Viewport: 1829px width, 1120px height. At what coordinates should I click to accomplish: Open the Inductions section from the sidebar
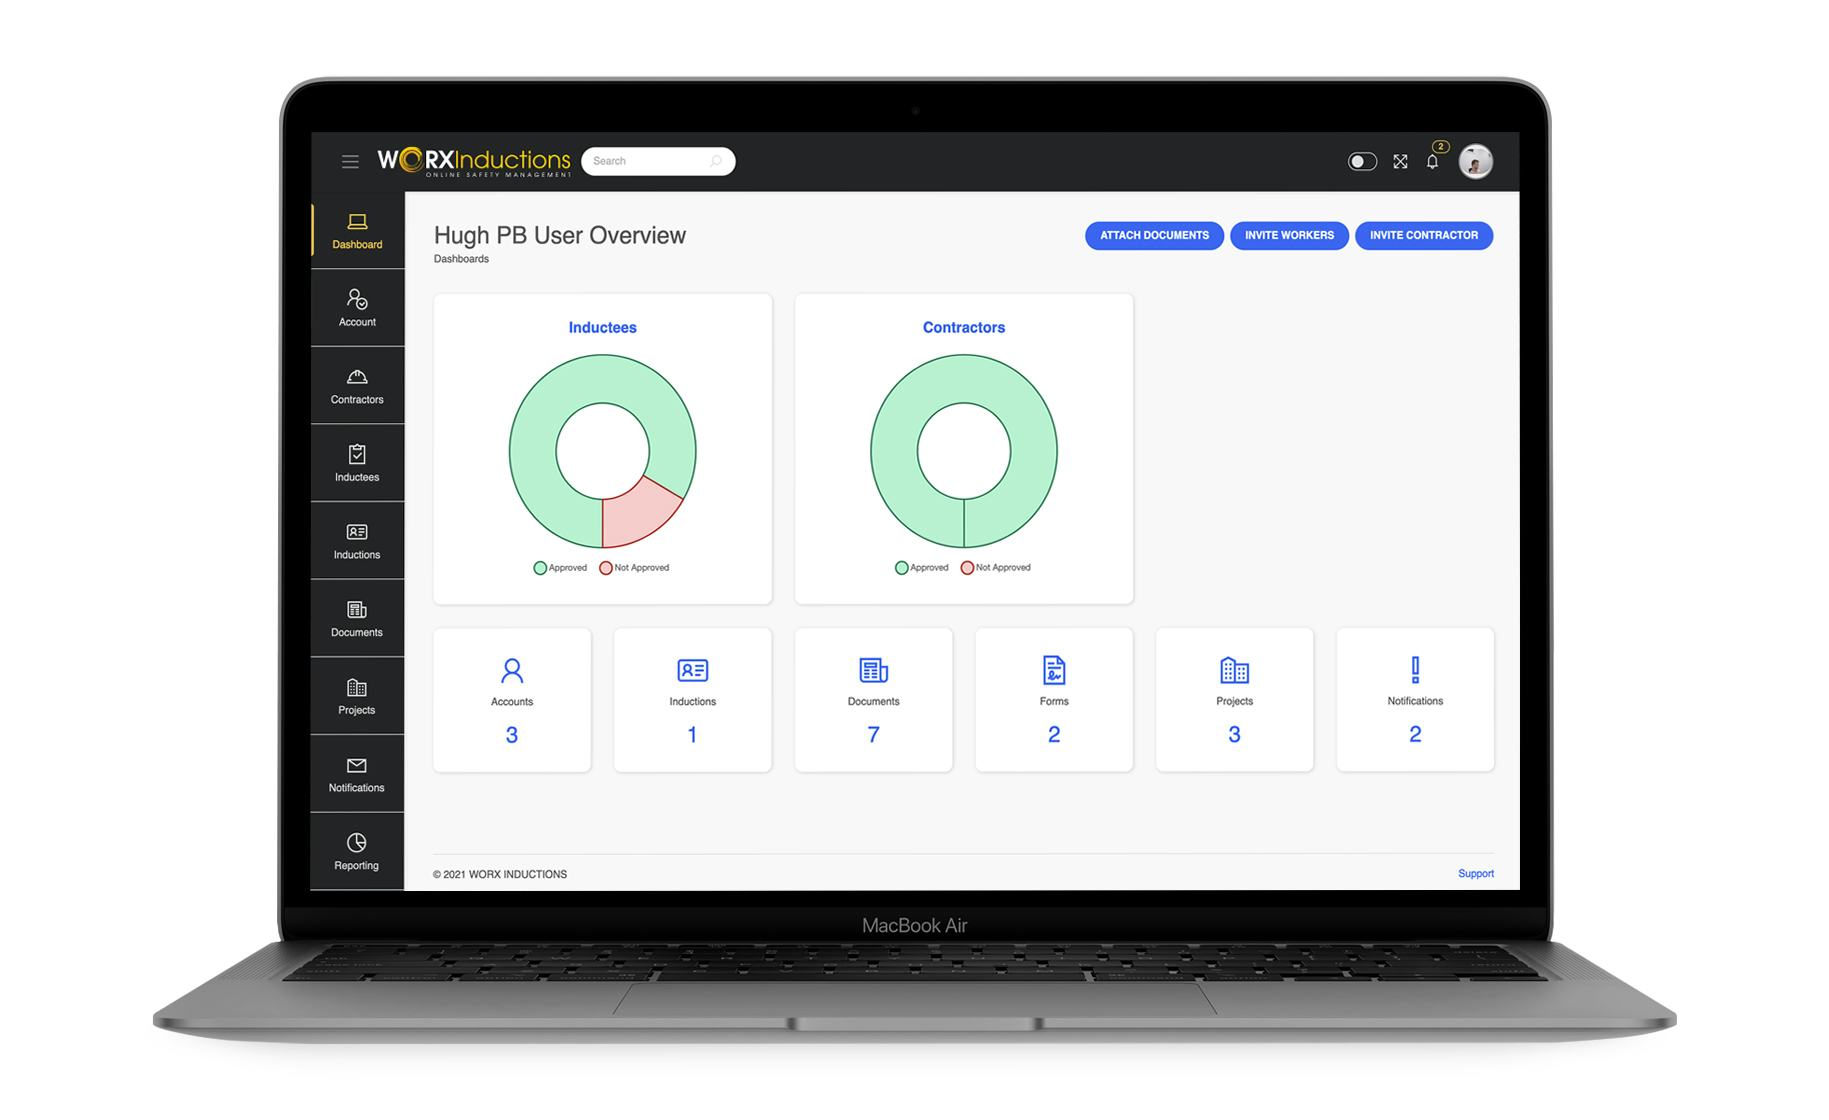tap(357, 540)
